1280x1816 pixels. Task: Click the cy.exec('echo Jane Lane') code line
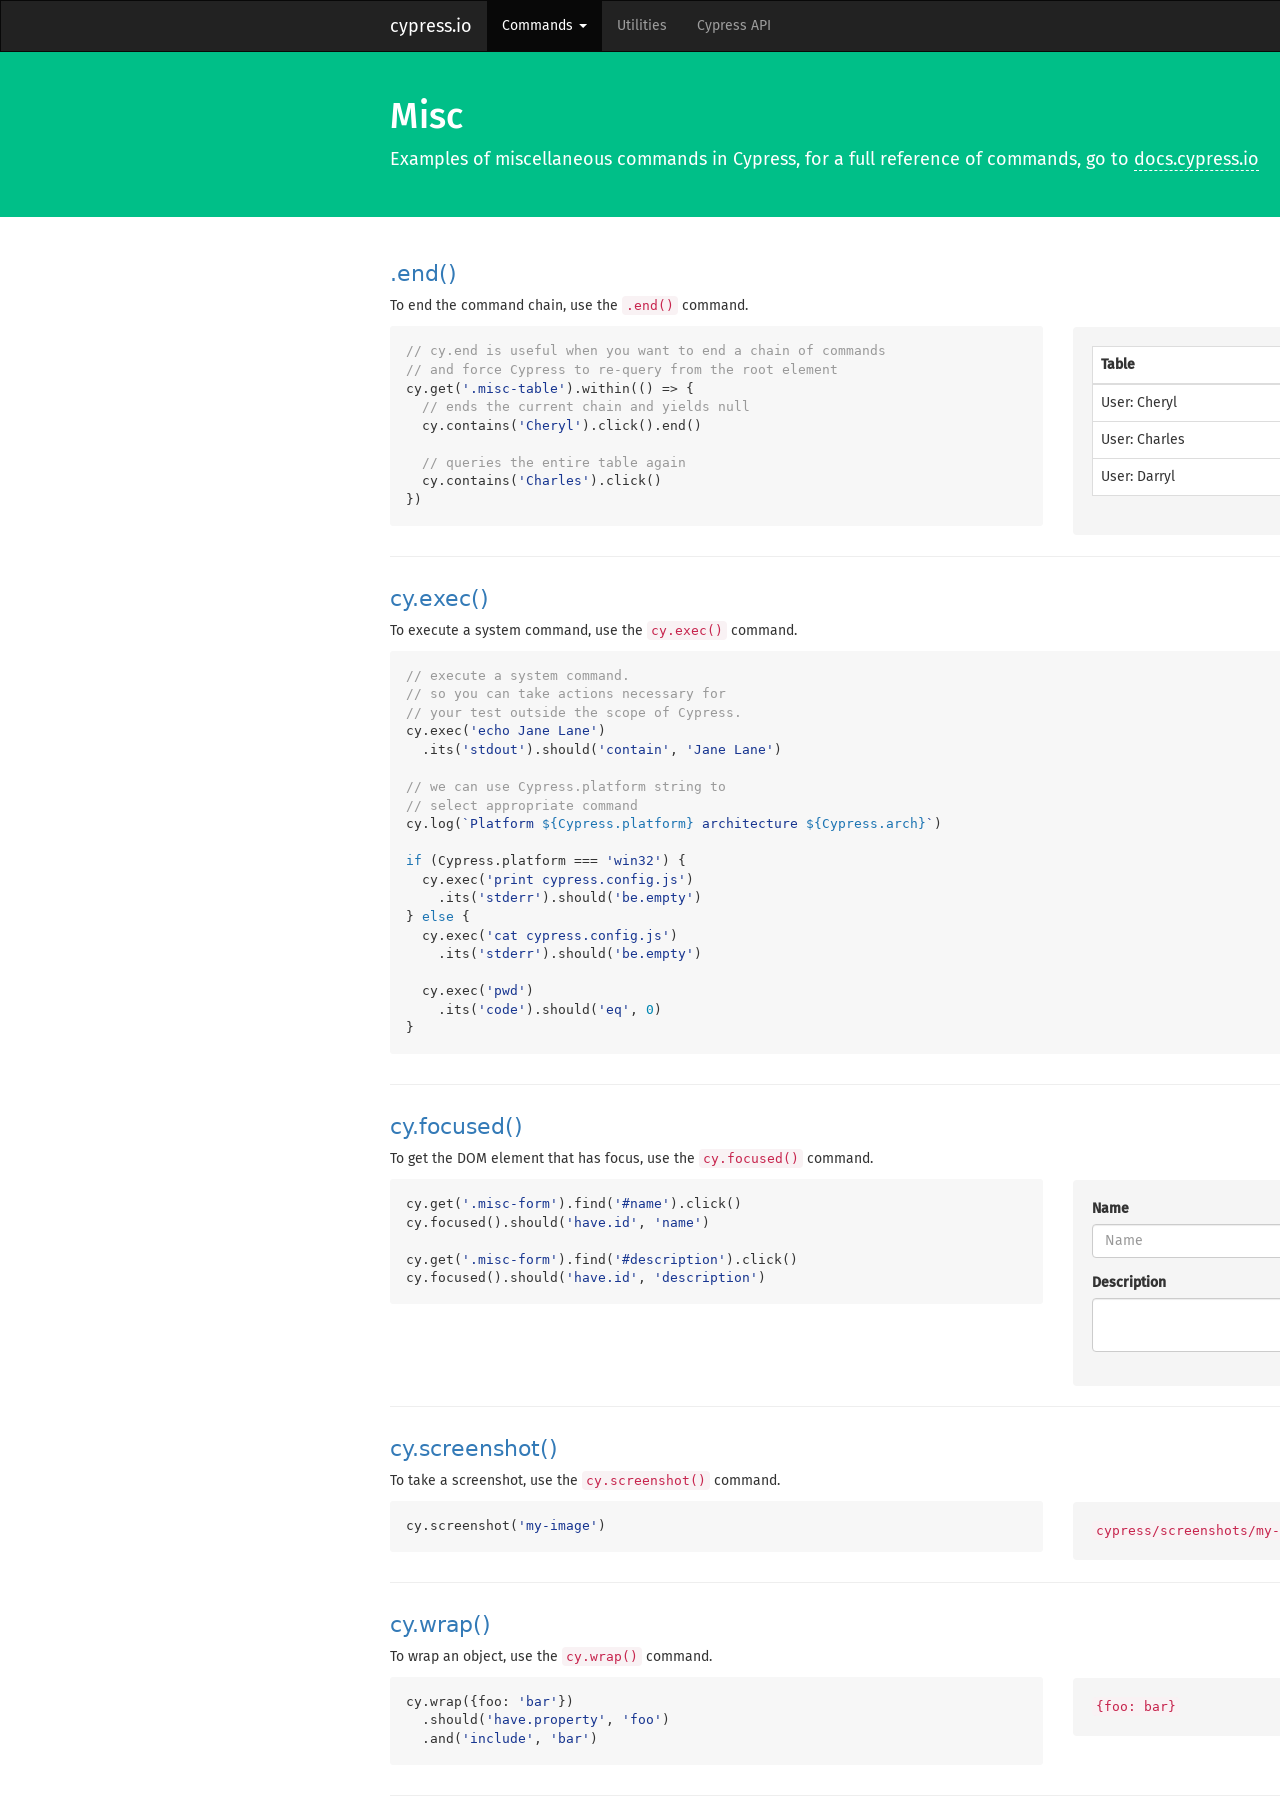(x=506, y=731)
